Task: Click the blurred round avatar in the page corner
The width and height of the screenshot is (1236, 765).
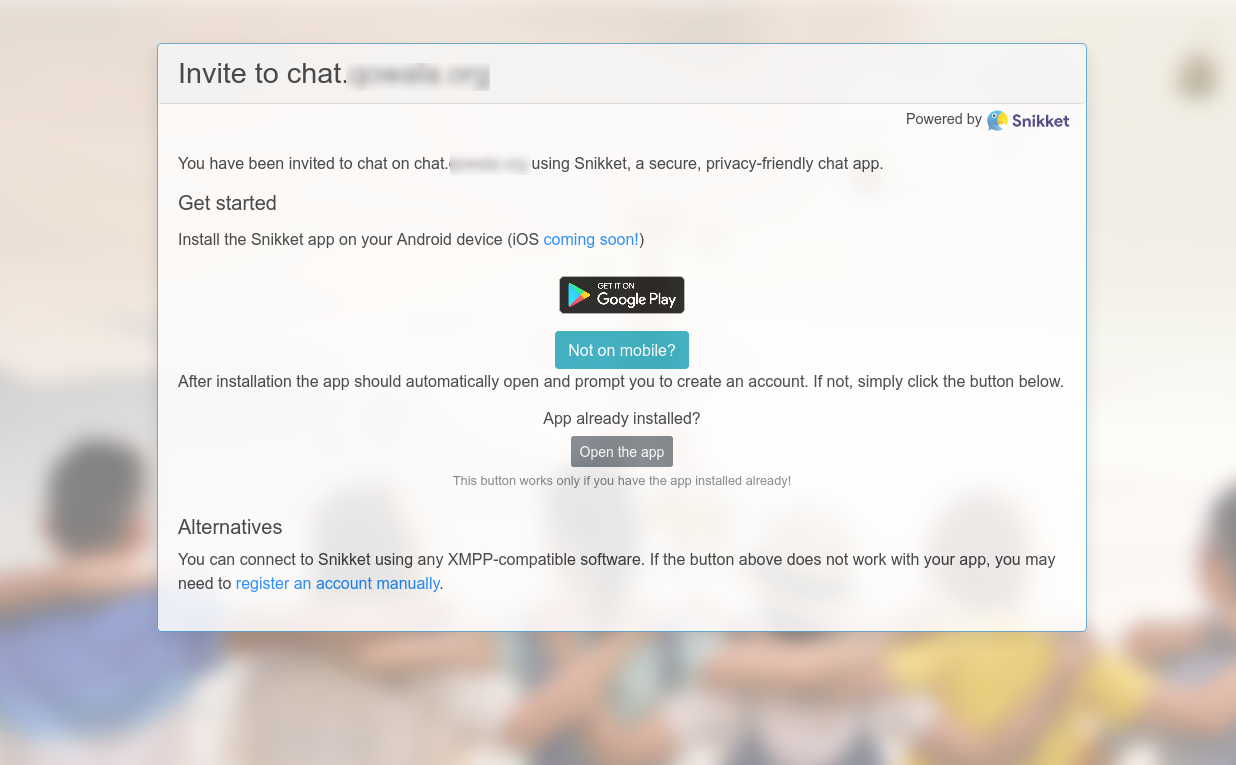Action: coord(1197,77)
